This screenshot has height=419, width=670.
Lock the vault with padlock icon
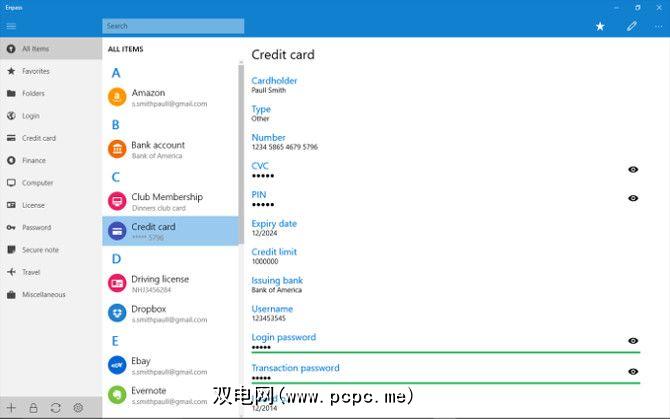tap(33, 408)
